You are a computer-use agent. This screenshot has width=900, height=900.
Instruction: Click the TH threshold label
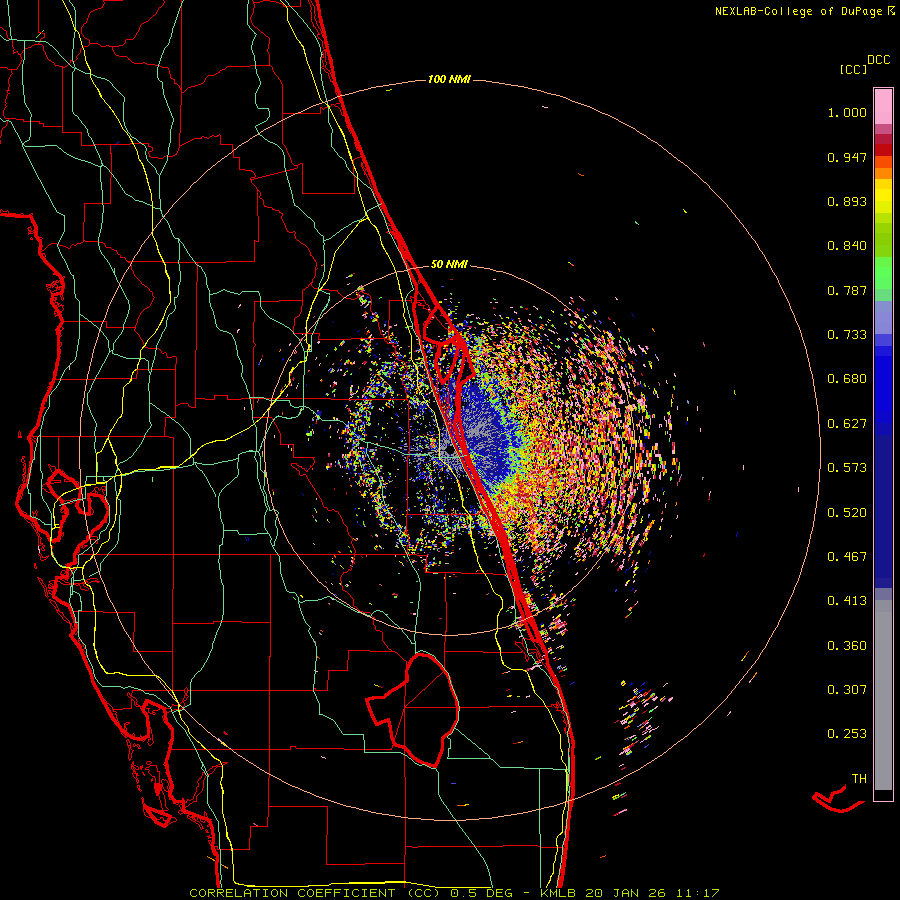tap(859, 779)
